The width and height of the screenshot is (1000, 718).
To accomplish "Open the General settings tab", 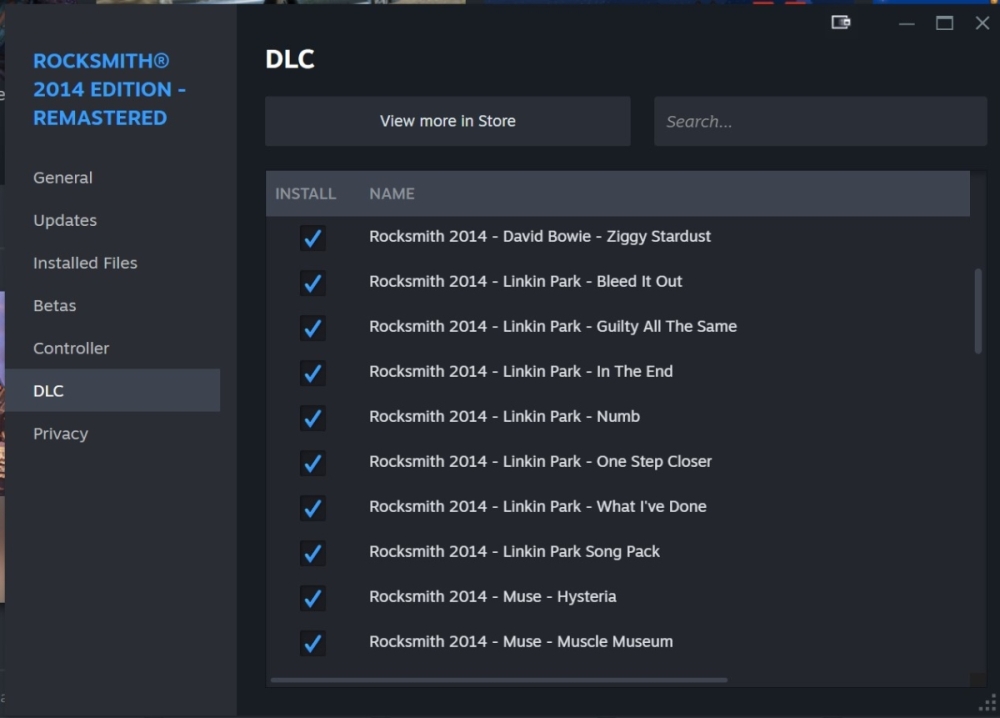I will pyautogui.click(x=63, y=178).
